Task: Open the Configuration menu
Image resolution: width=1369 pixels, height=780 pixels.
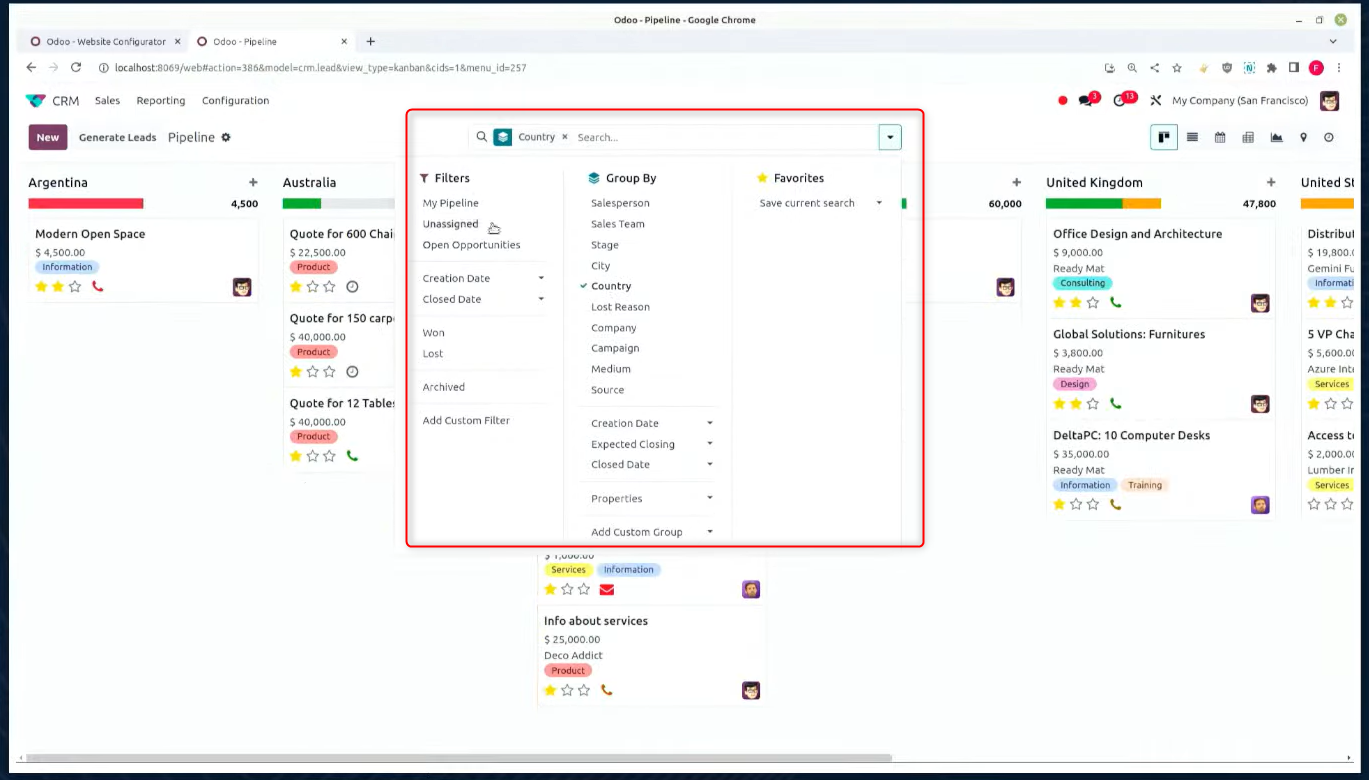Action: [x=235, y=101]
